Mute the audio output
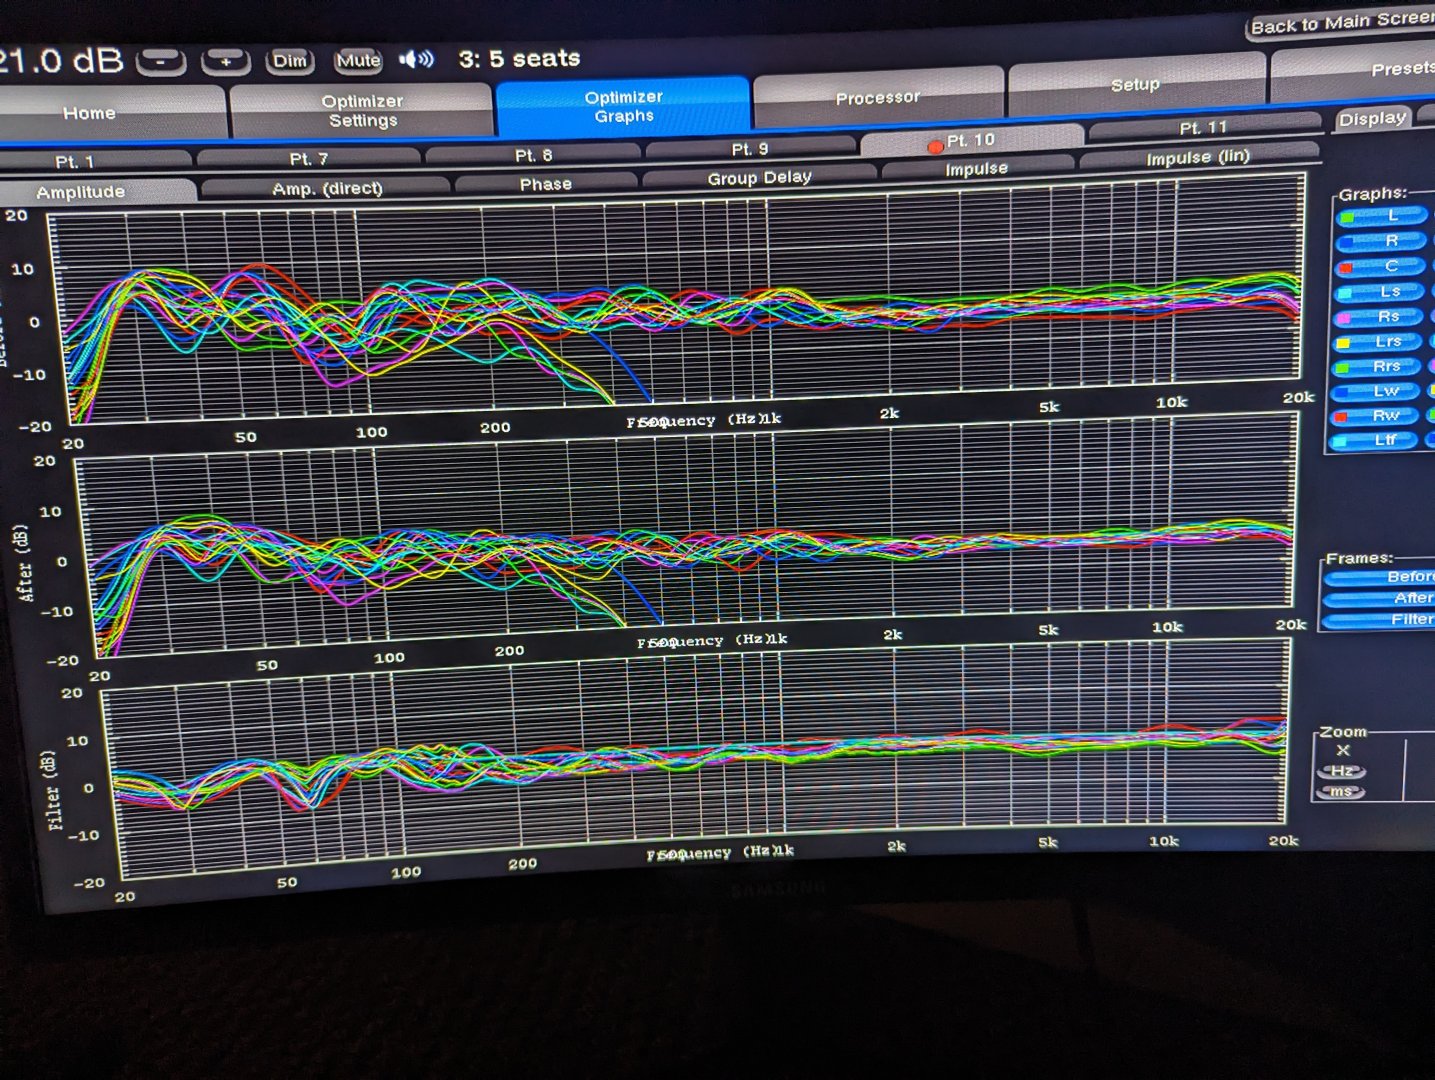 358,61
